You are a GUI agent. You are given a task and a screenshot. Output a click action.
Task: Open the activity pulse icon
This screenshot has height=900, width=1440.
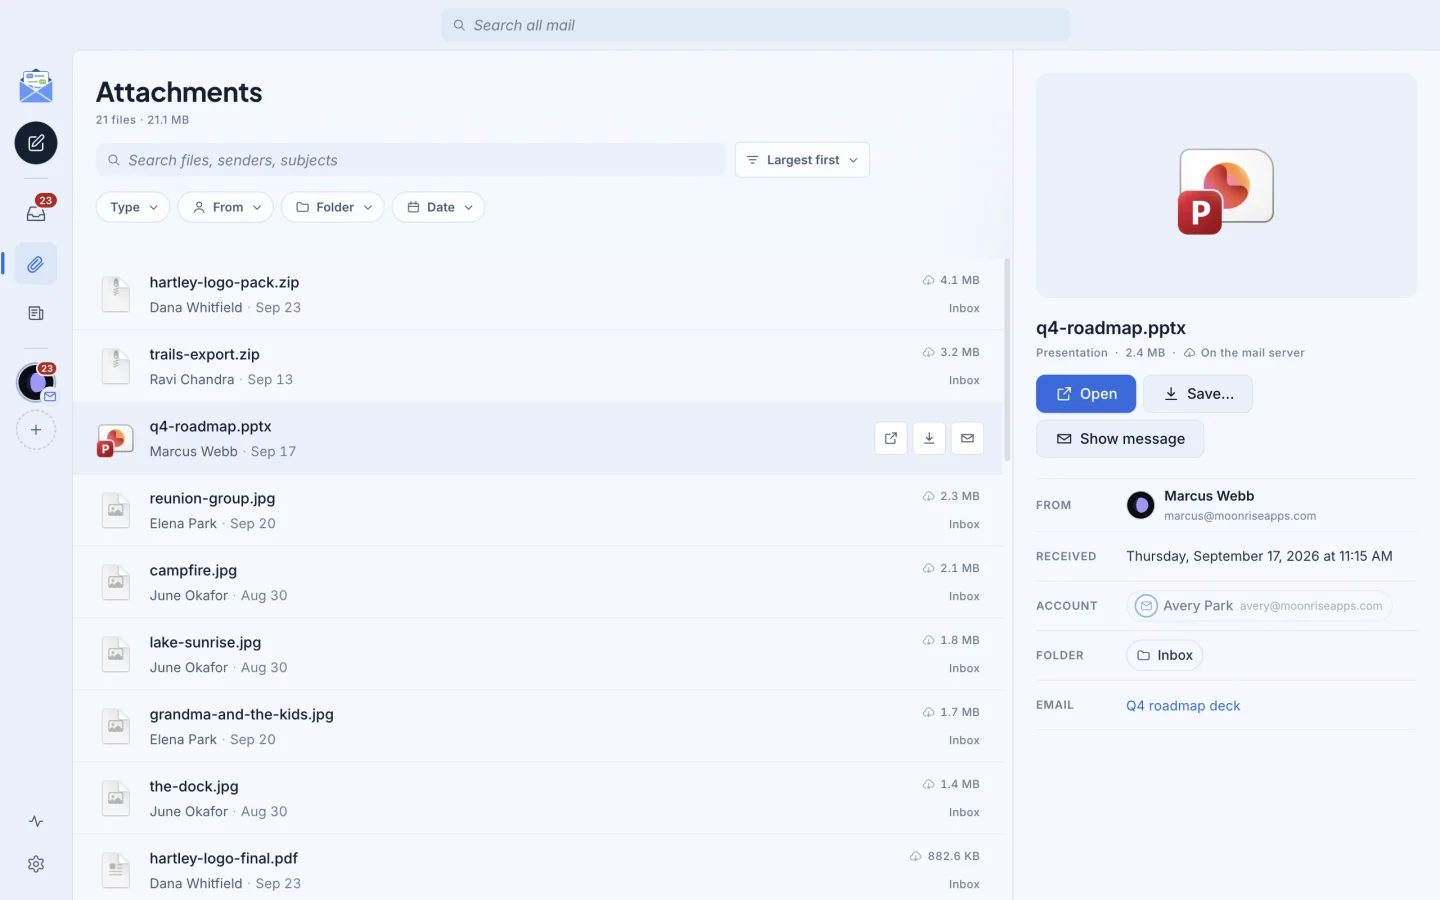click(x=36, y=821)
